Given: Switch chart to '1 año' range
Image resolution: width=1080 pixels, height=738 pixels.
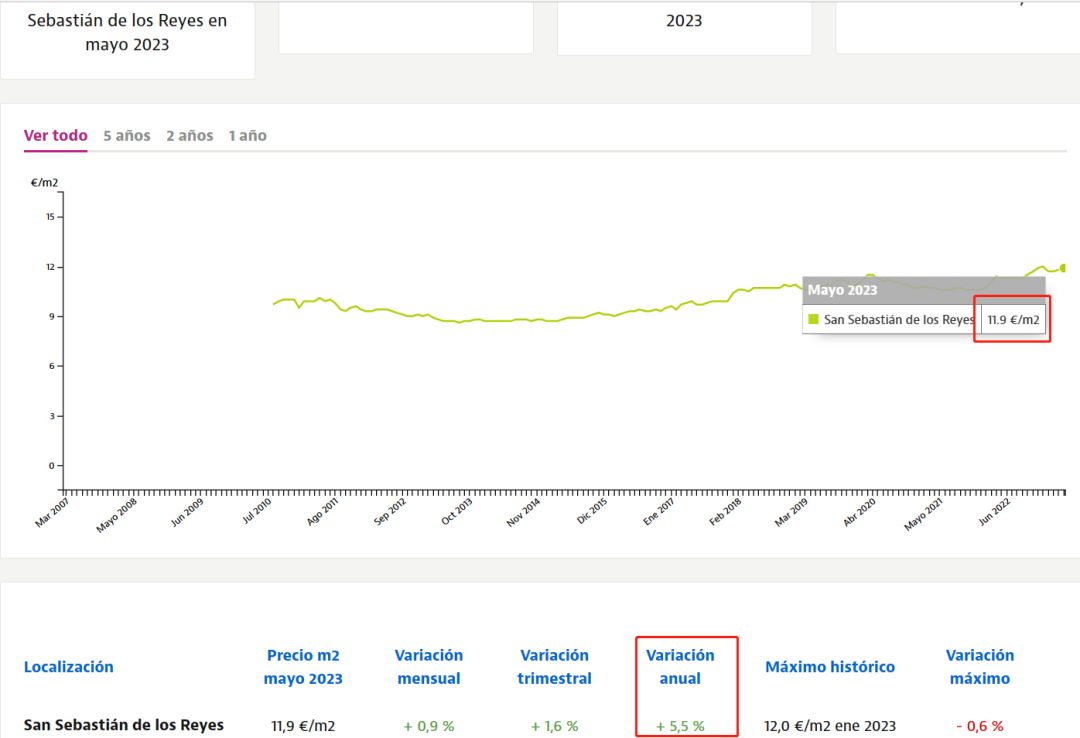Looking at the screenshot, I should [248, 136].
